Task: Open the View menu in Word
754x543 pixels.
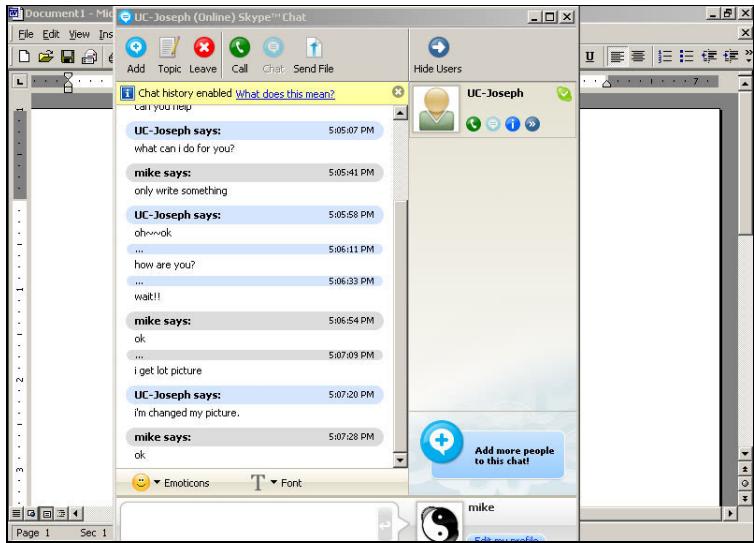Action: [x=79, y=35]
